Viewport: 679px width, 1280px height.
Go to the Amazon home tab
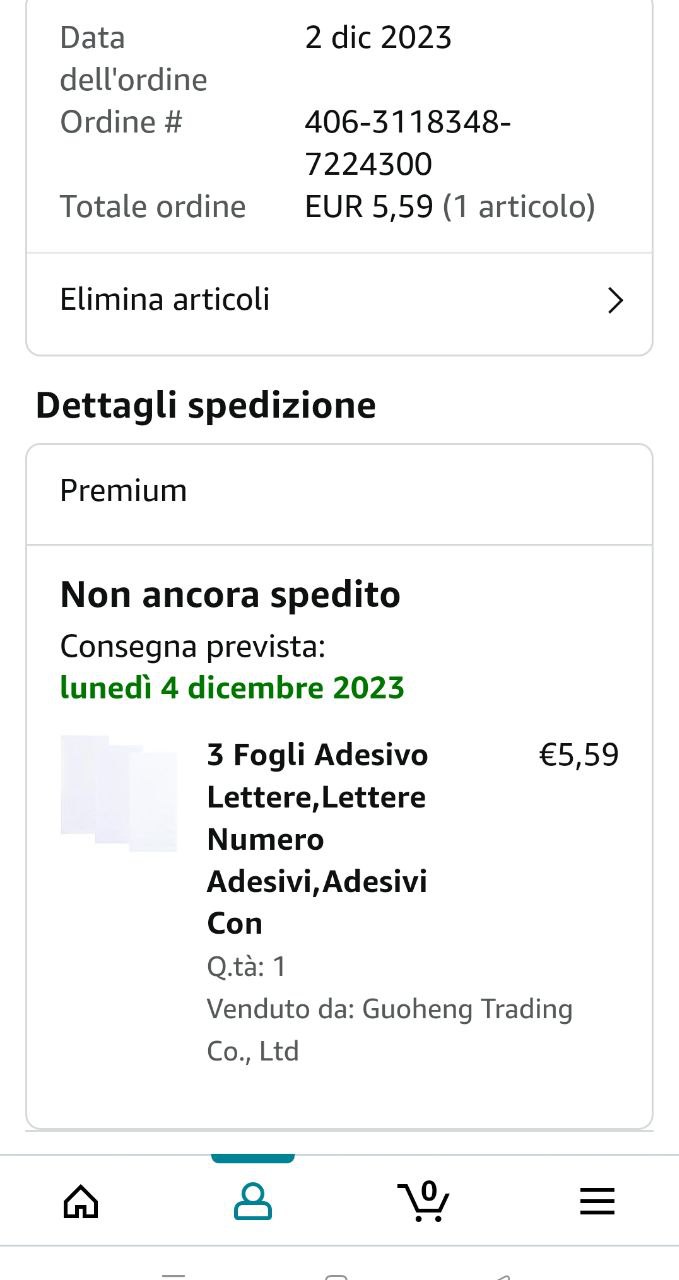(x=81, y=1201)
